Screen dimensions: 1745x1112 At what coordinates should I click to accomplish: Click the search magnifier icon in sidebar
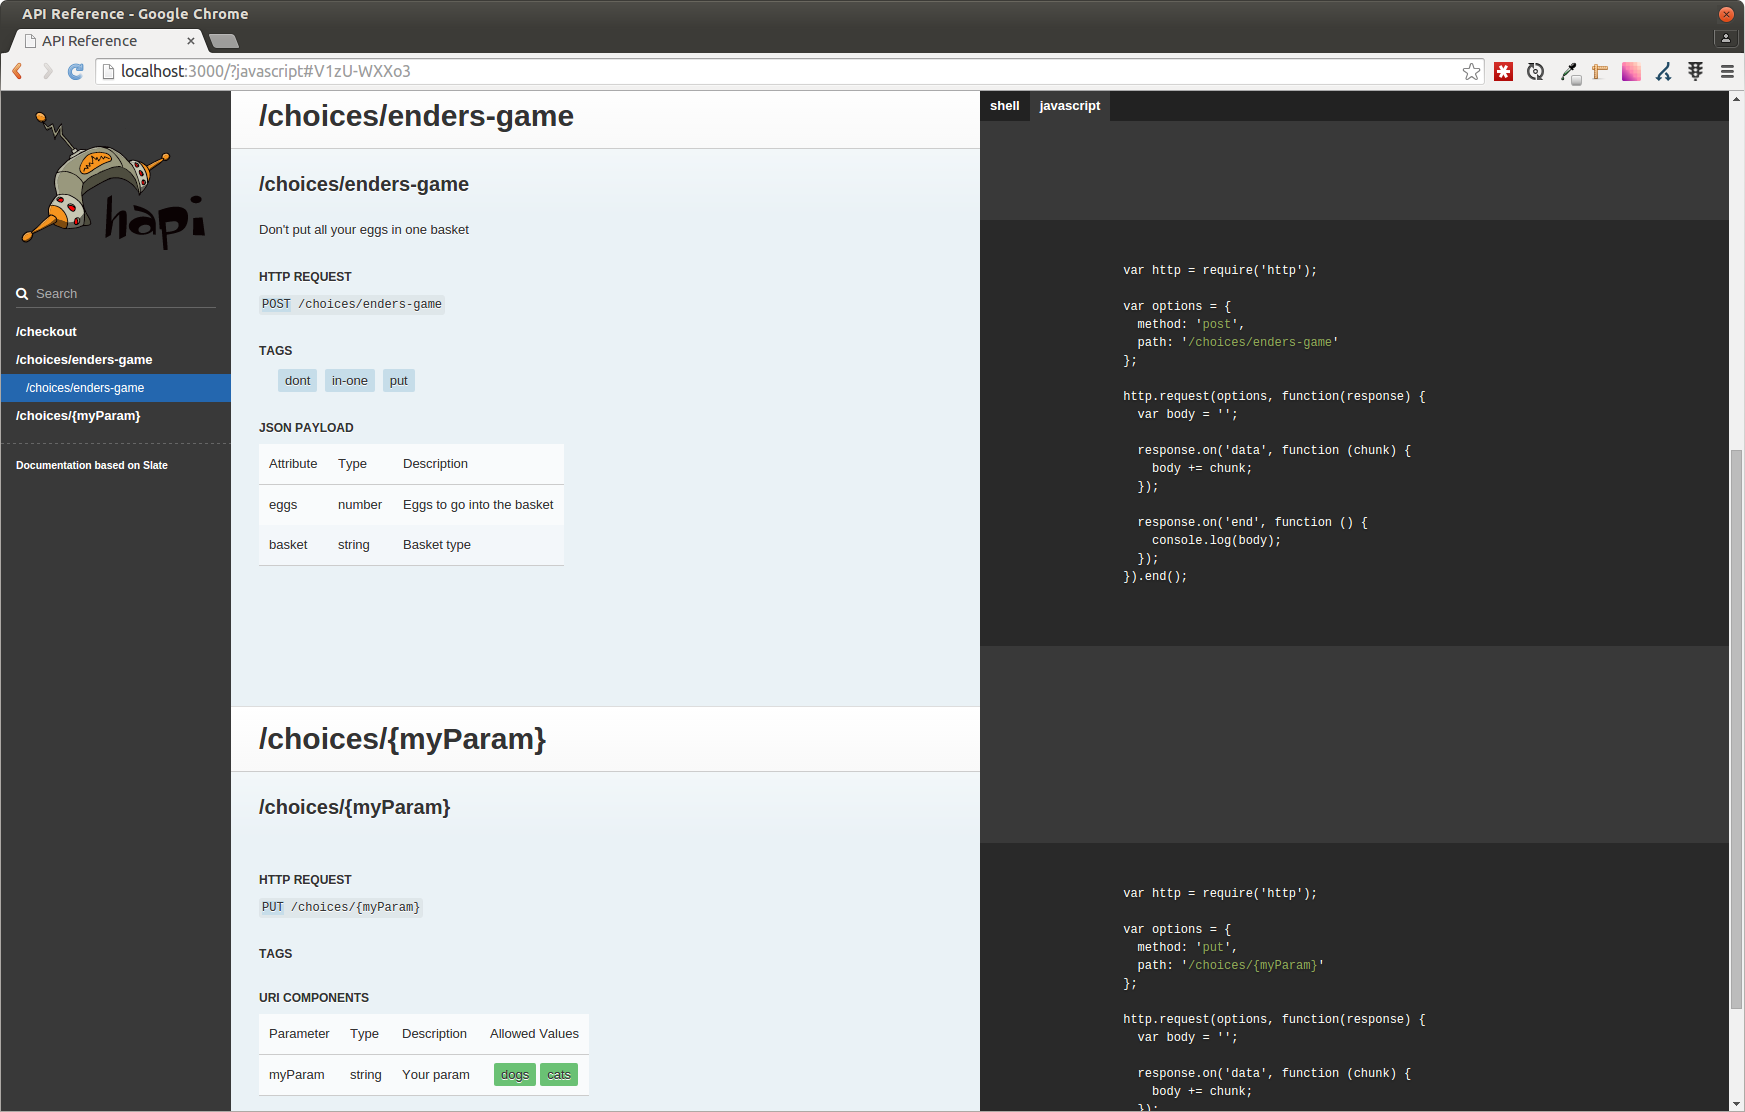click(22, 294)
